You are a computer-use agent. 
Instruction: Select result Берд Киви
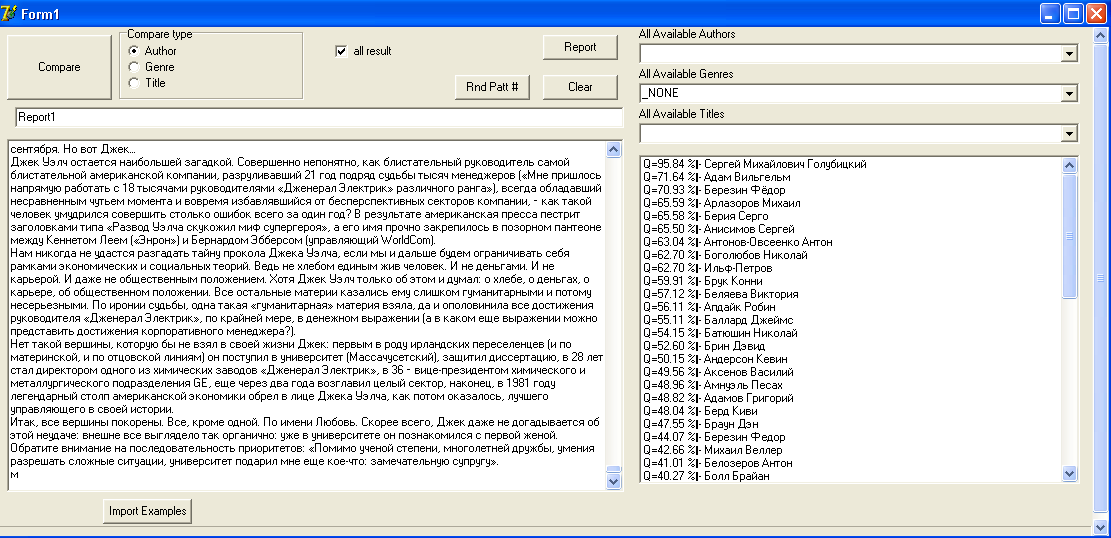point(701,411)
